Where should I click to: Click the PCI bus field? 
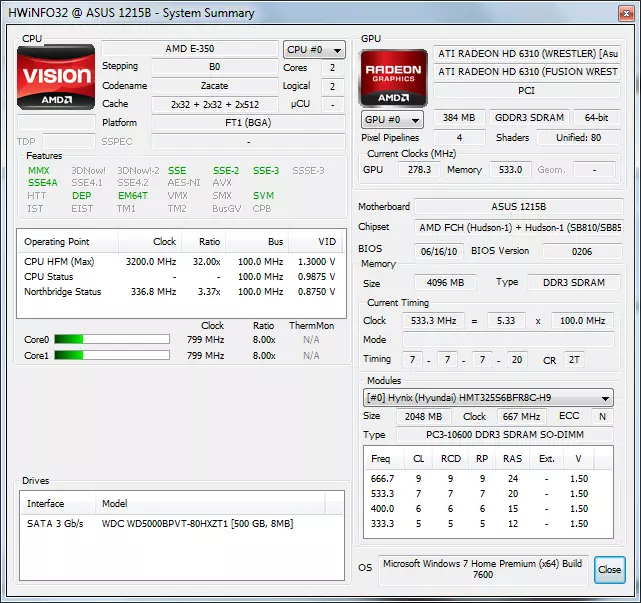(x=527, y=90)
